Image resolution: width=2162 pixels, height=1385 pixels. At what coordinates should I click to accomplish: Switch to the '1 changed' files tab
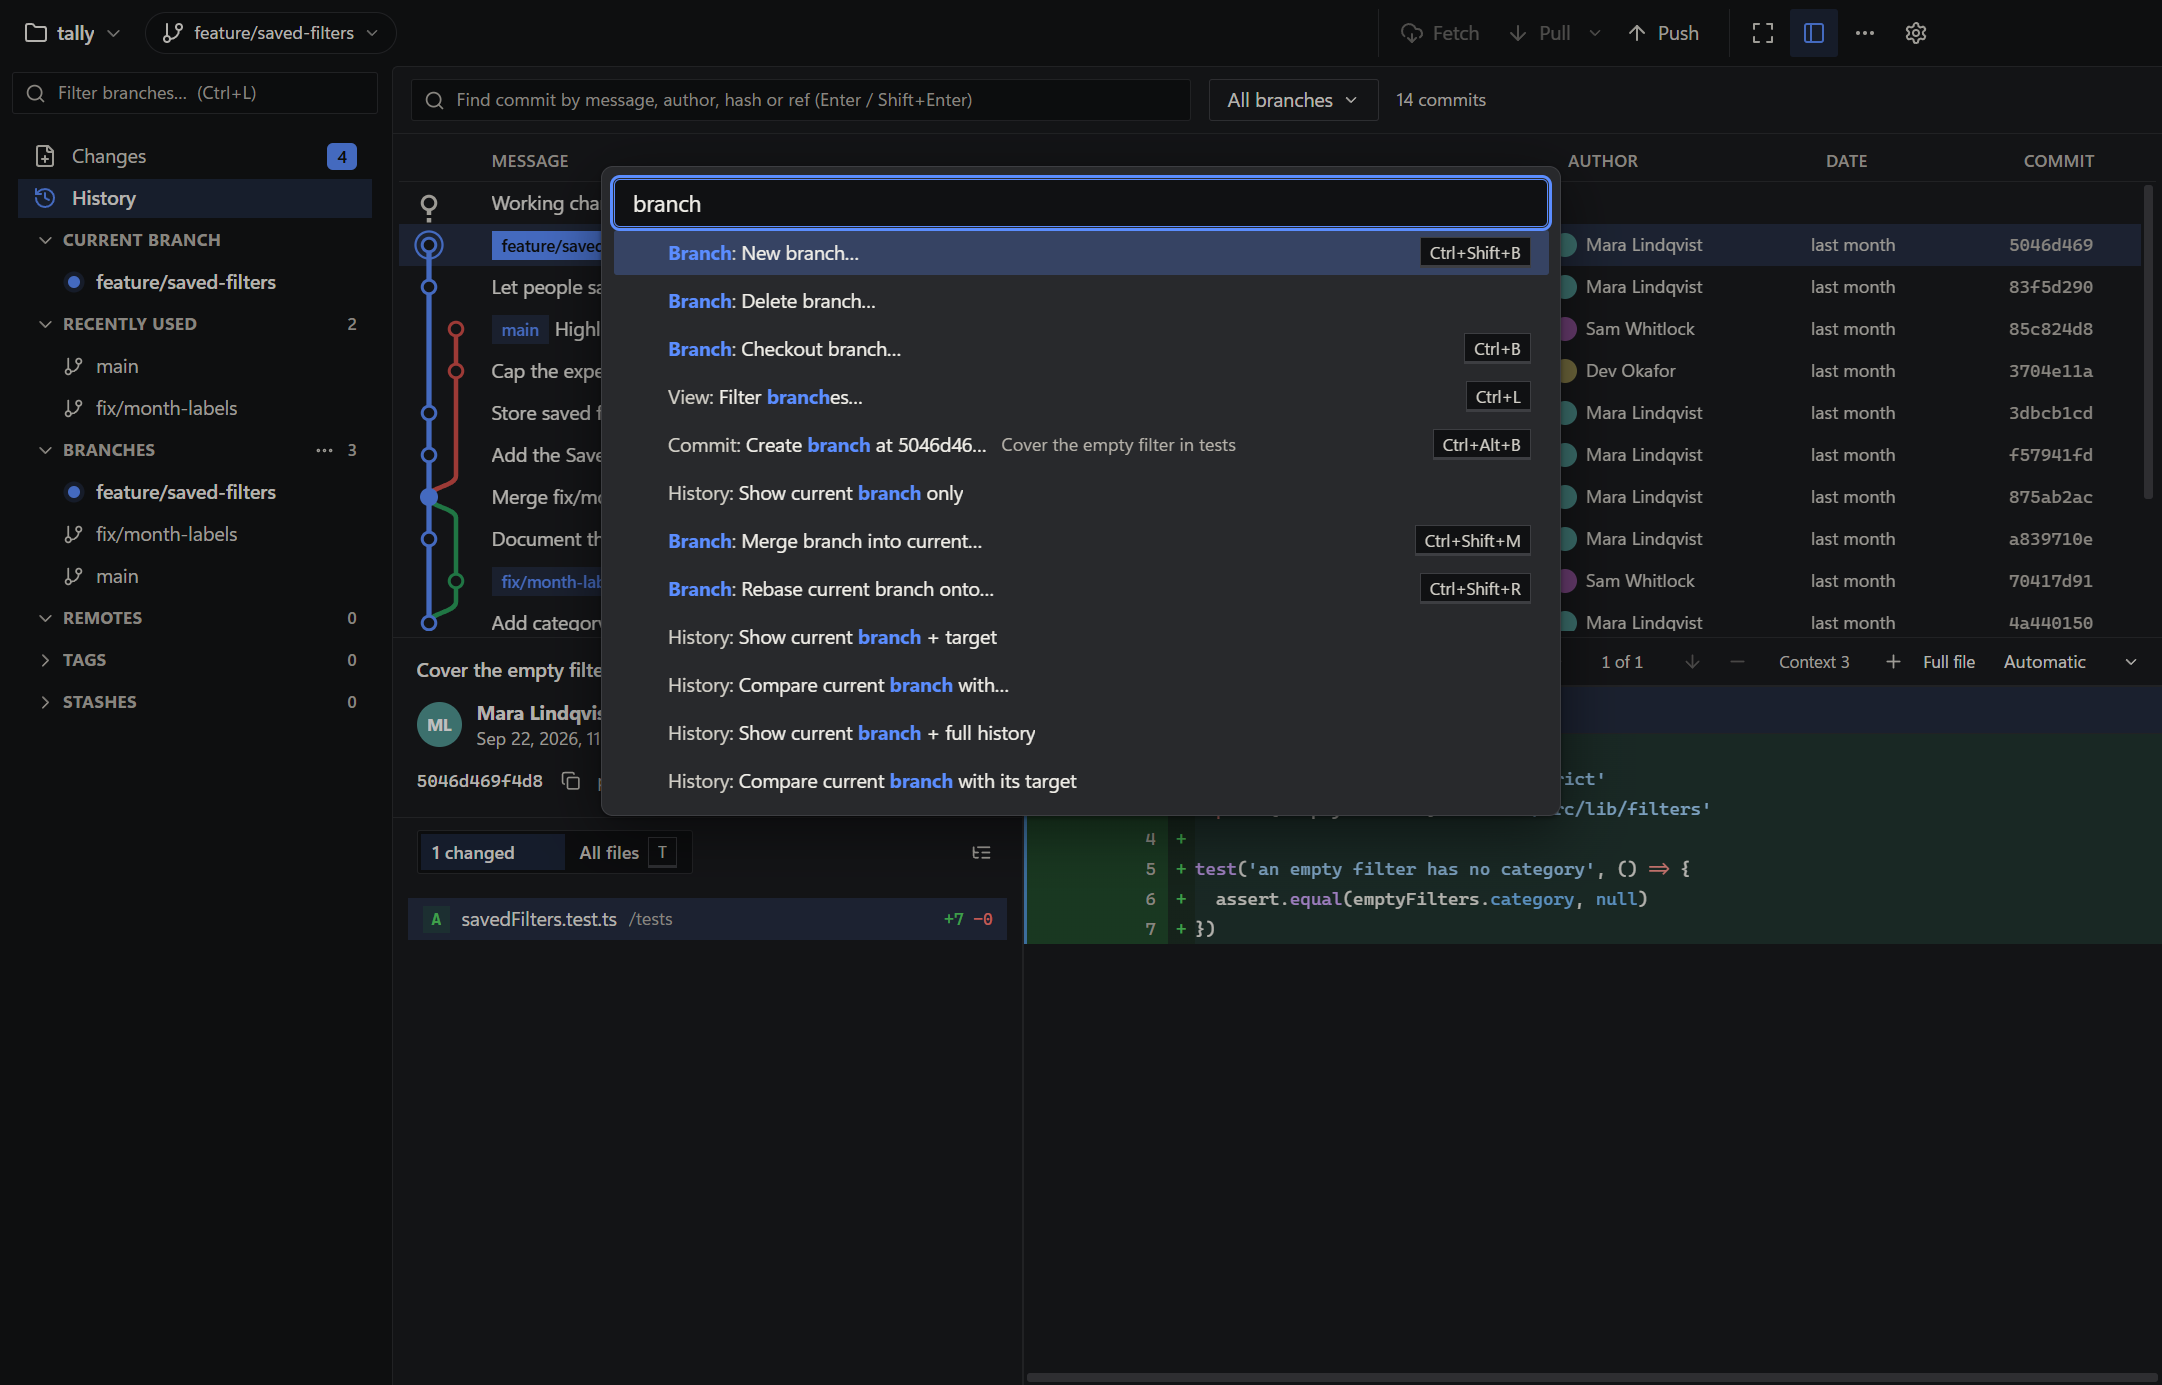pos(491,853)
